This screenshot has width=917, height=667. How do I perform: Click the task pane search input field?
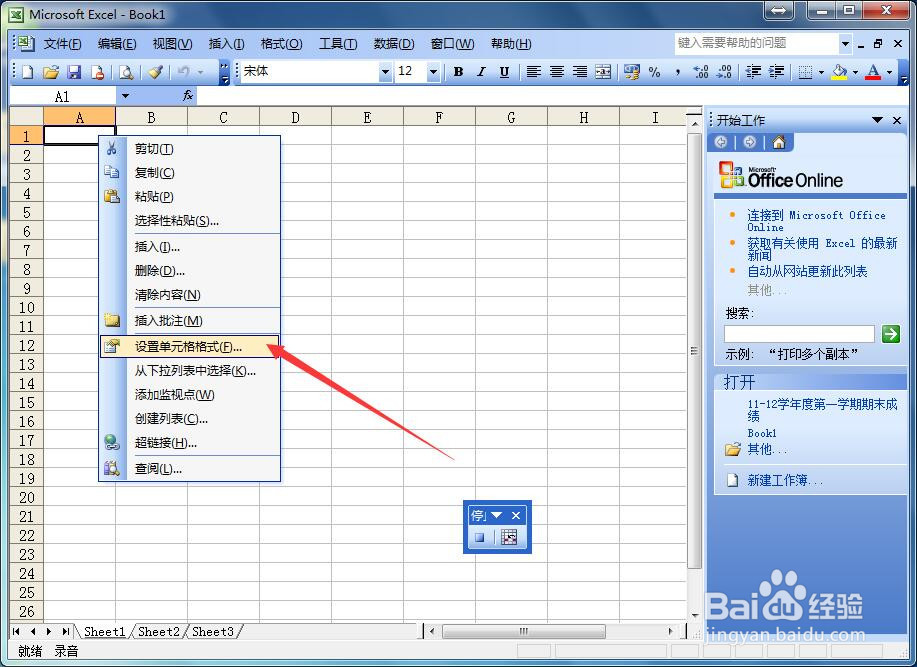pos(799,334)
